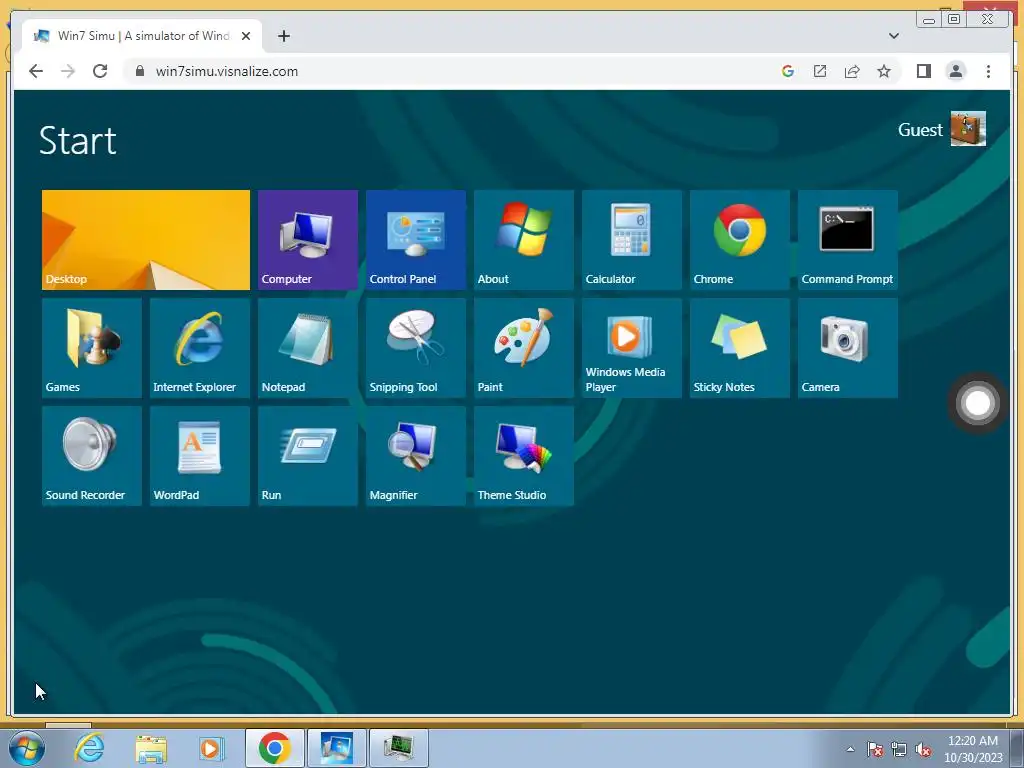Launch Internet Explorer from the taskbar
This screenshot has width=1024, height=768.
click(x=89, y=748)
